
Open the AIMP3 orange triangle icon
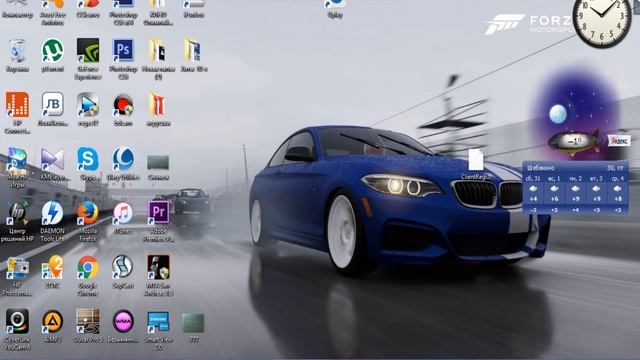(52, 322)
